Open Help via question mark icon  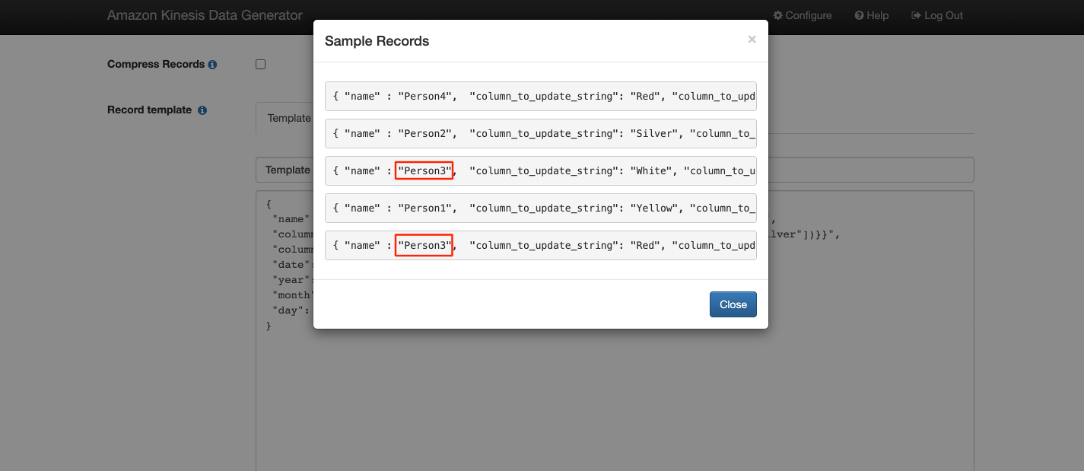[859, 15]
